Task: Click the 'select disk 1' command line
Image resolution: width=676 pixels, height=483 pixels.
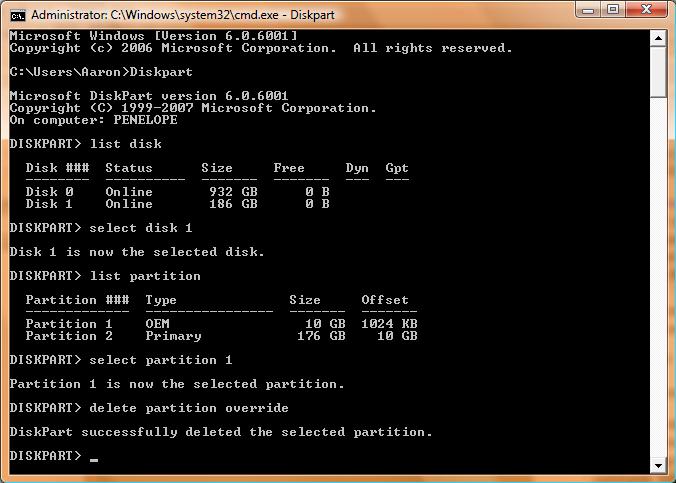Action: pos(101,228)
